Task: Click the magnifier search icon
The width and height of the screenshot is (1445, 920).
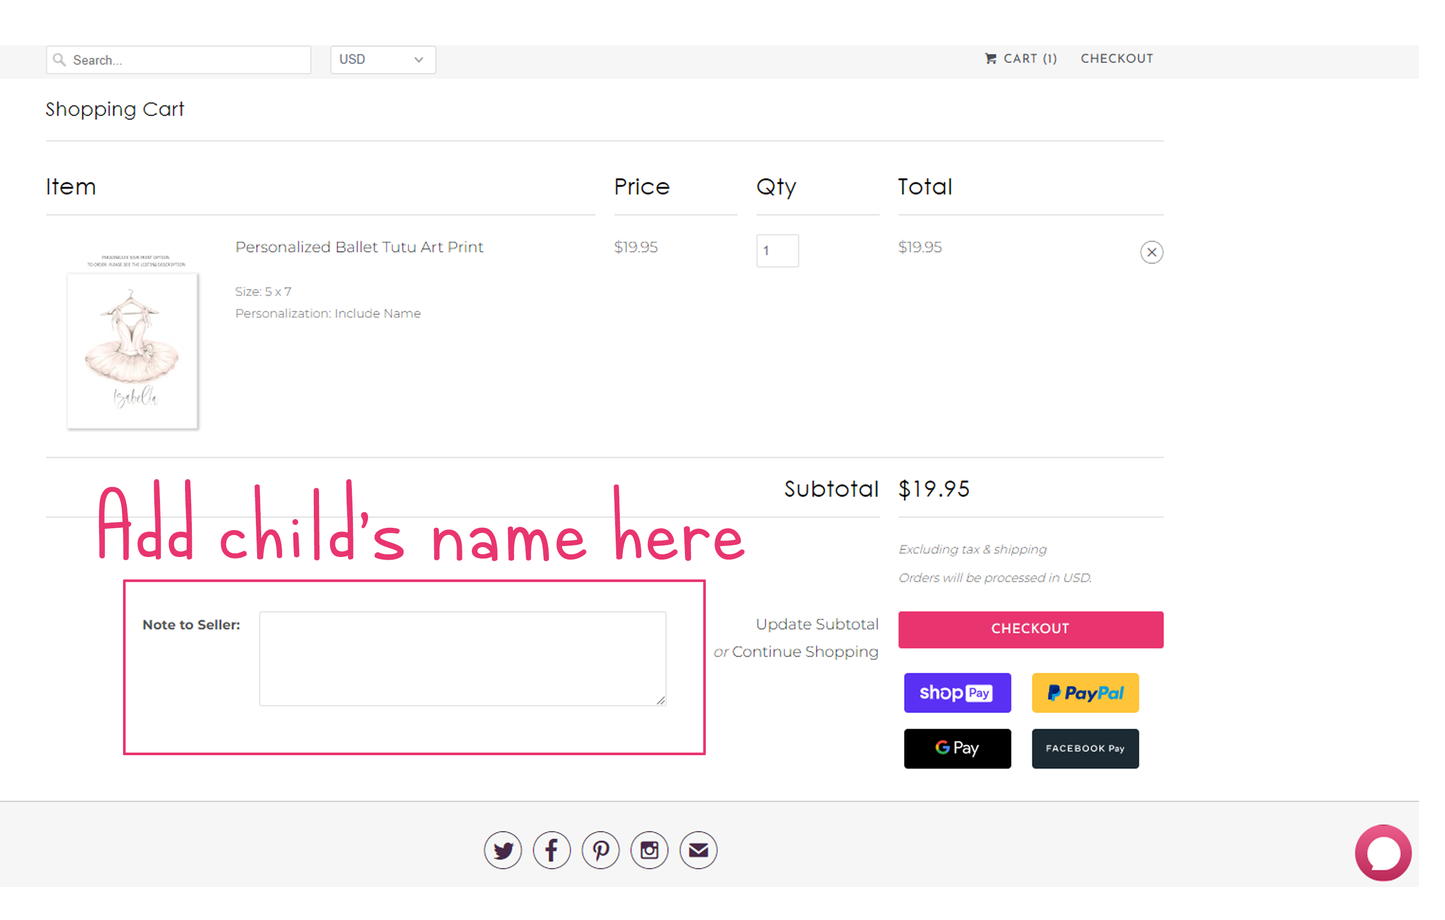Action: (60, 60)
